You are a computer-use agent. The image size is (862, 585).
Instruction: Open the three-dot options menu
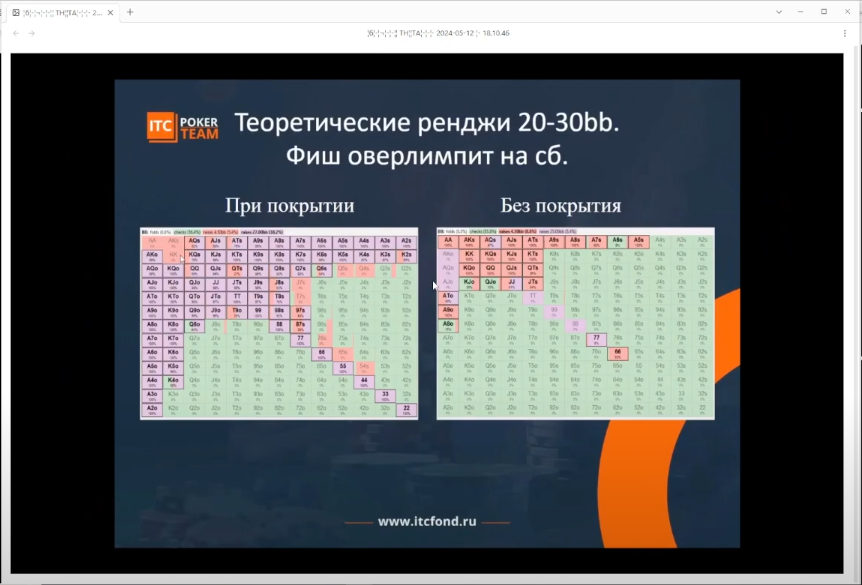point(845,34)
